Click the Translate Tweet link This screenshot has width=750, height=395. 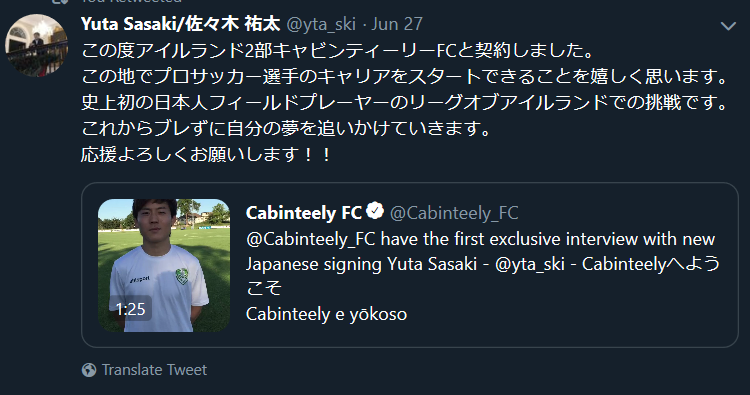154,370
